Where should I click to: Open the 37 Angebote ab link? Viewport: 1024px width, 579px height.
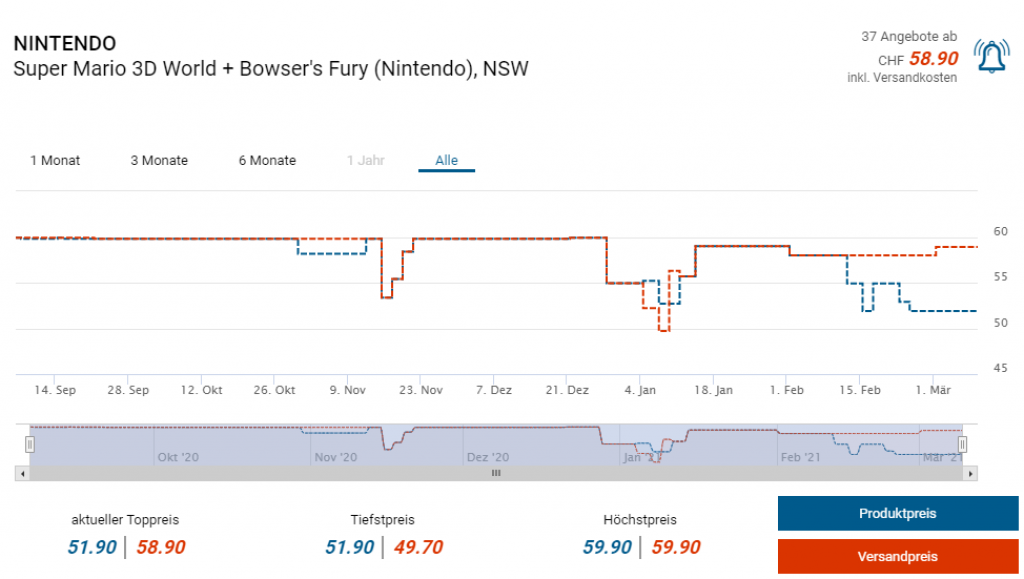pos(909,36)
